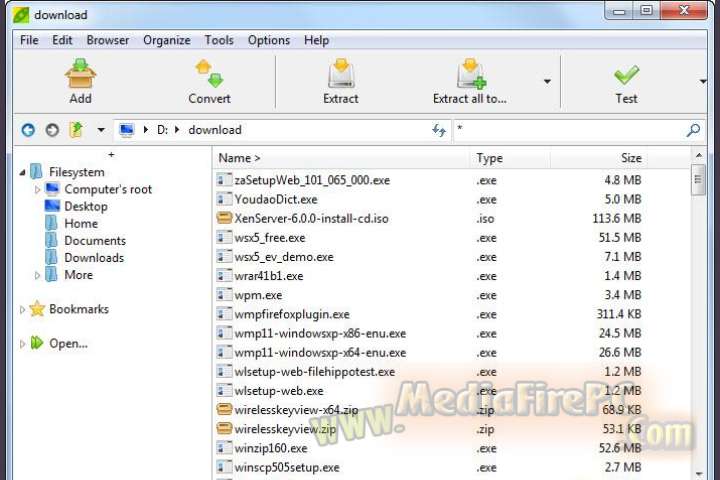Click the wirelesskeyview.zip archive icon

pos(224,428)
